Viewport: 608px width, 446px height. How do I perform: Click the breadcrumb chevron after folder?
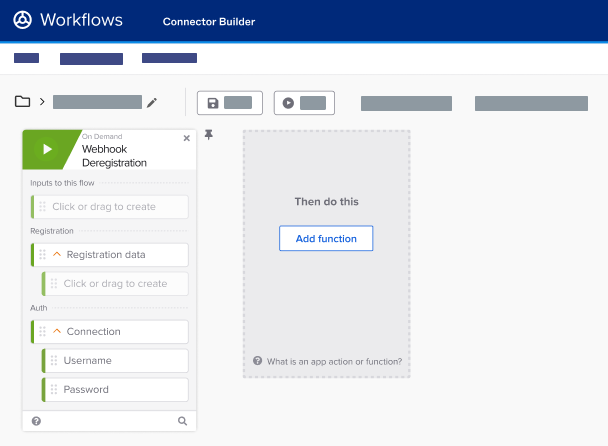coord(42,102)
